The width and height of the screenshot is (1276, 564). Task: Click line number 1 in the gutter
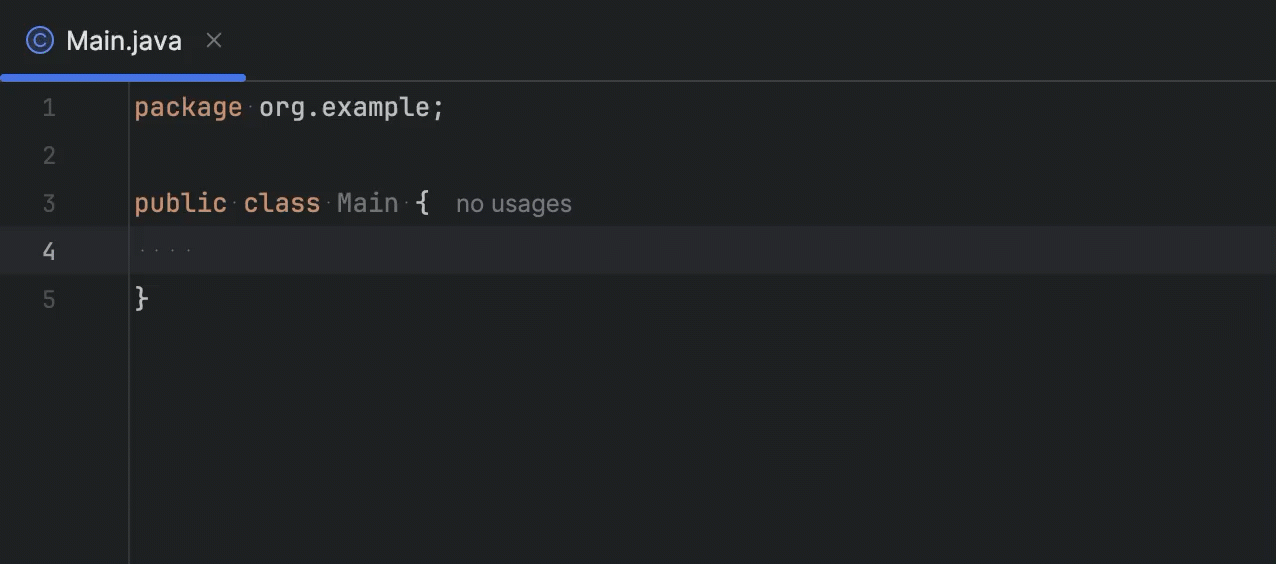point(49,108)
